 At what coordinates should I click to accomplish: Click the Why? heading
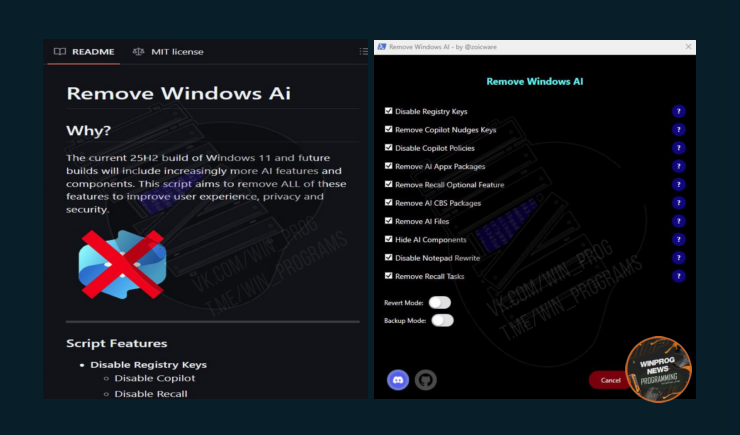tap(88, 130)
